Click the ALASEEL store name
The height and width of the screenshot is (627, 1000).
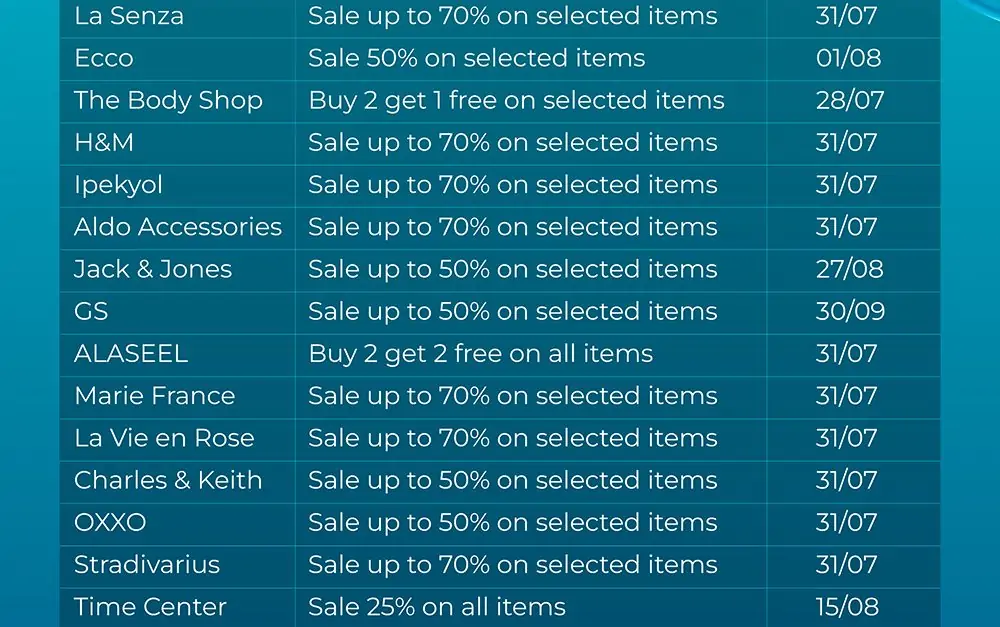[131, 353]
